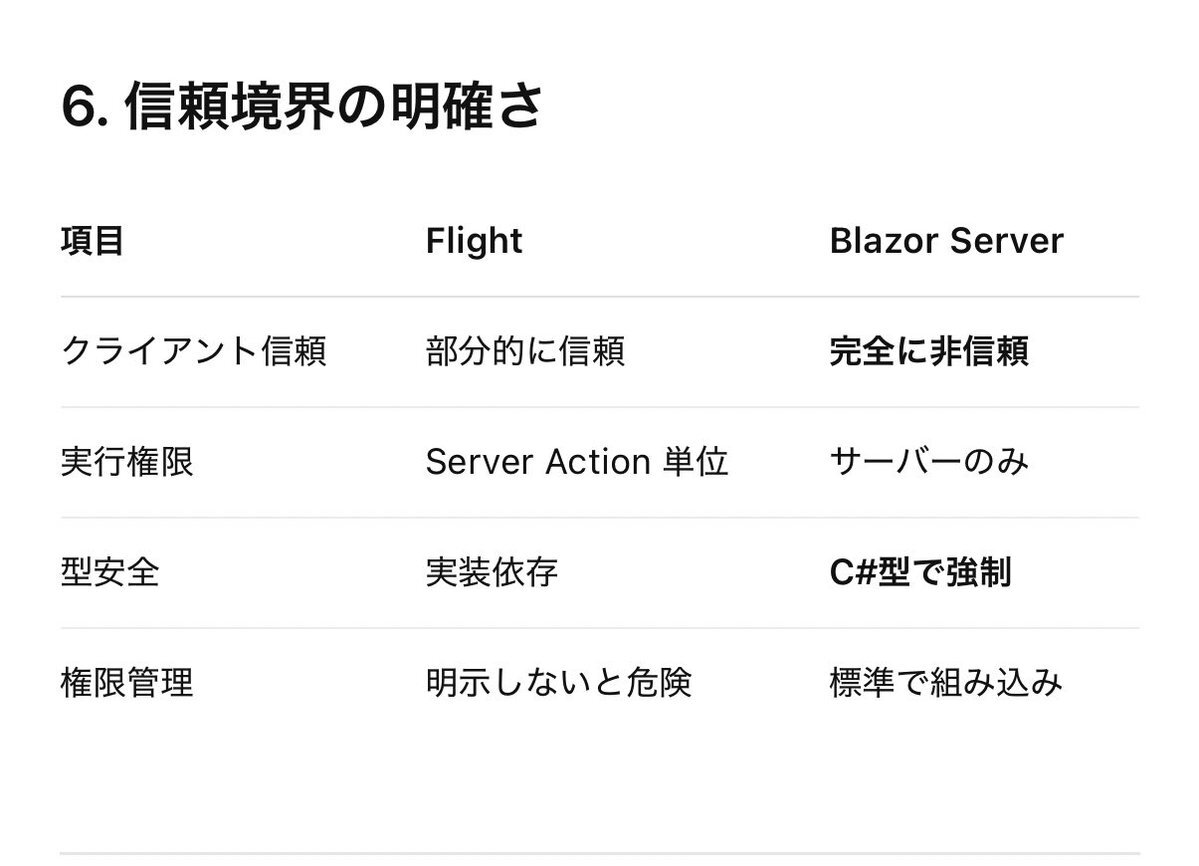Click the 実装依存 cell
The image size is (1199, 866).
coord(492,572)
